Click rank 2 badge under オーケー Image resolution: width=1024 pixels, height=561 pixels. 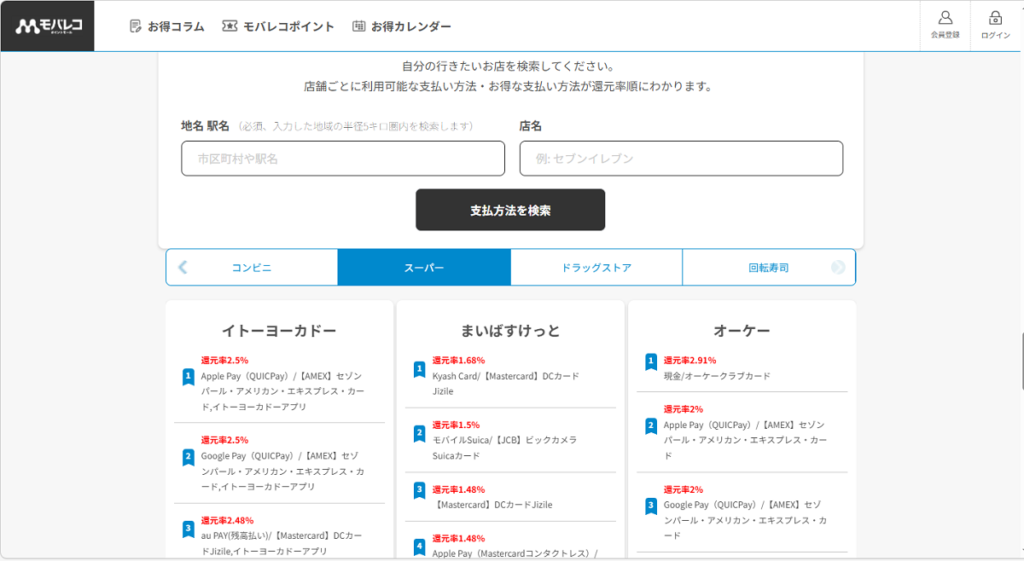650,426
